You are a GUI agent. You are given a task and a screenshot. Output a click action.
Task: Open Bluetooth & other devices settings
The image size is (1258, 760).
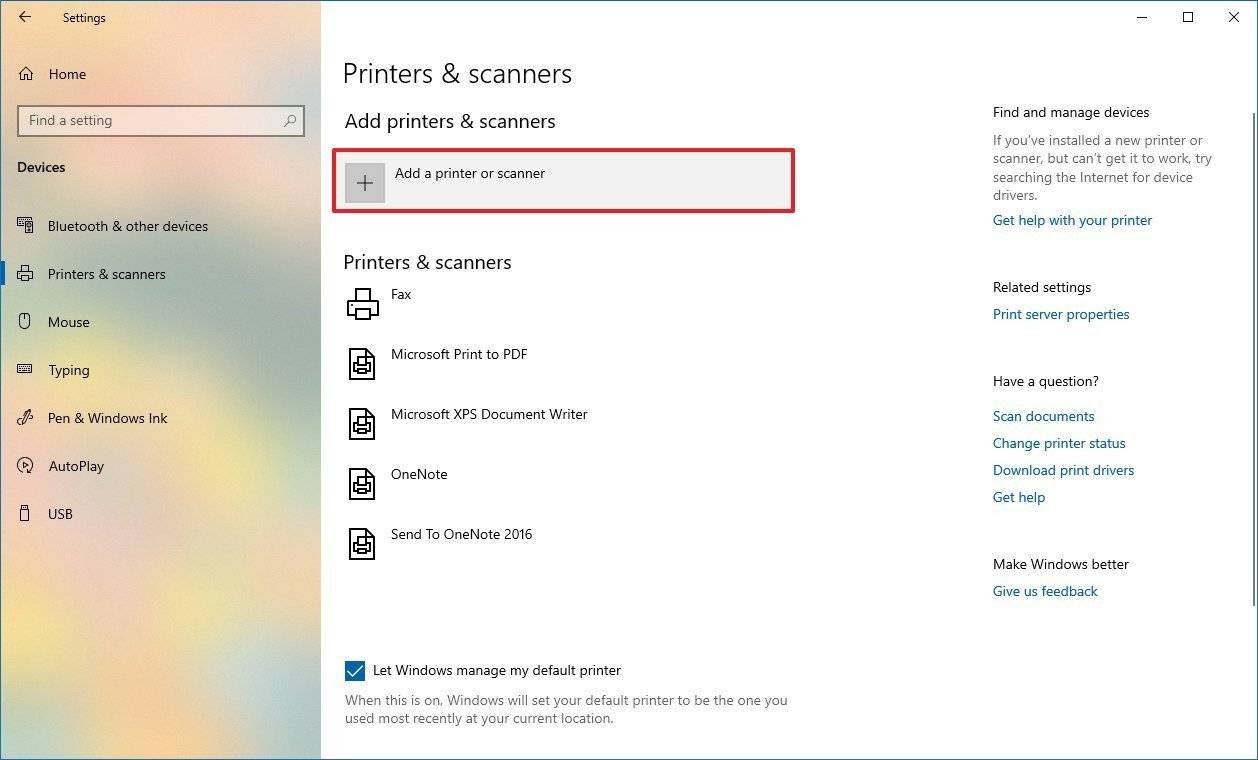pos(127,226)
